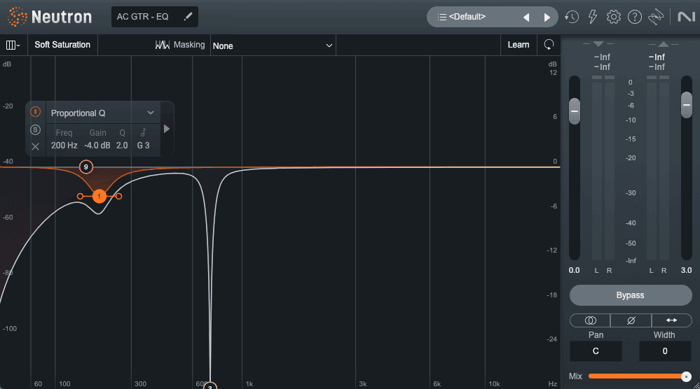
Task: Select the notch band node at bottom
Action: pos(210,385)
